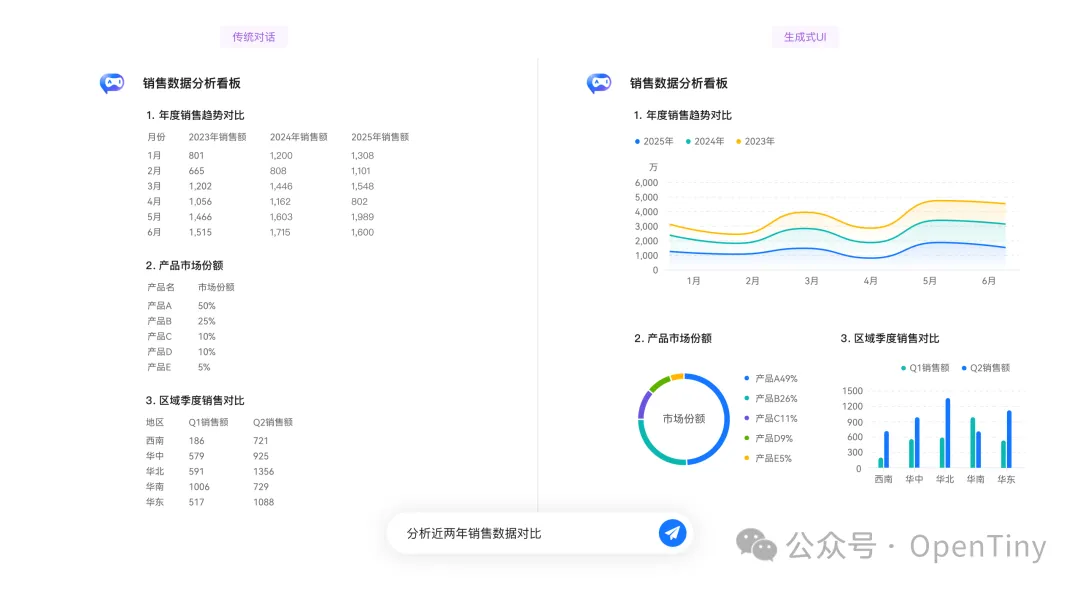Click the message input field reading 分析近两年销售数据对比
Viewport: 1080px width, 589px height.
pyautogui.click(x=470, y=533)
